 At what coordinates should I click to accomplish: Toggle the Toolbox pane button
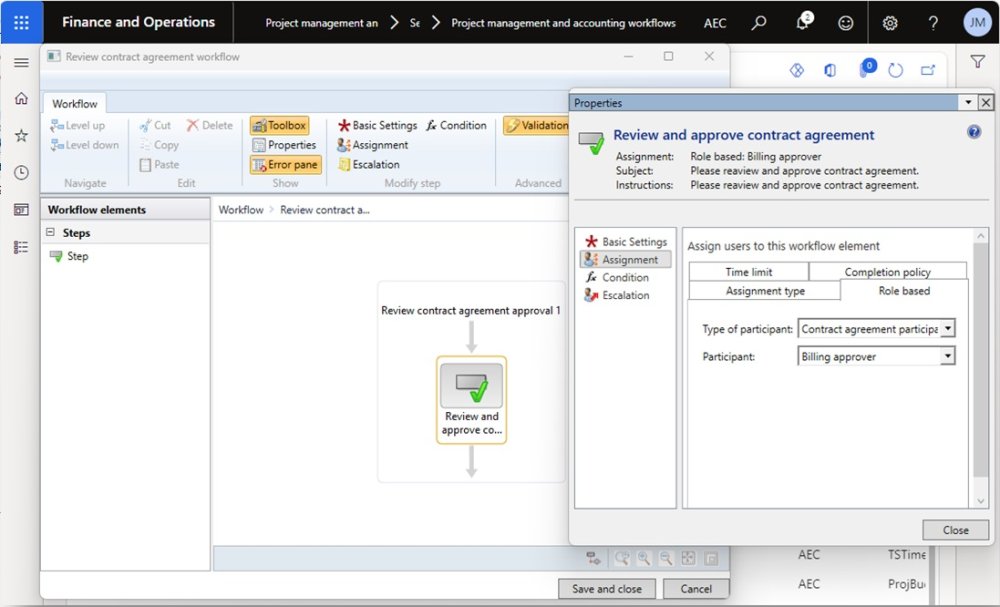[x=279, y=126]
